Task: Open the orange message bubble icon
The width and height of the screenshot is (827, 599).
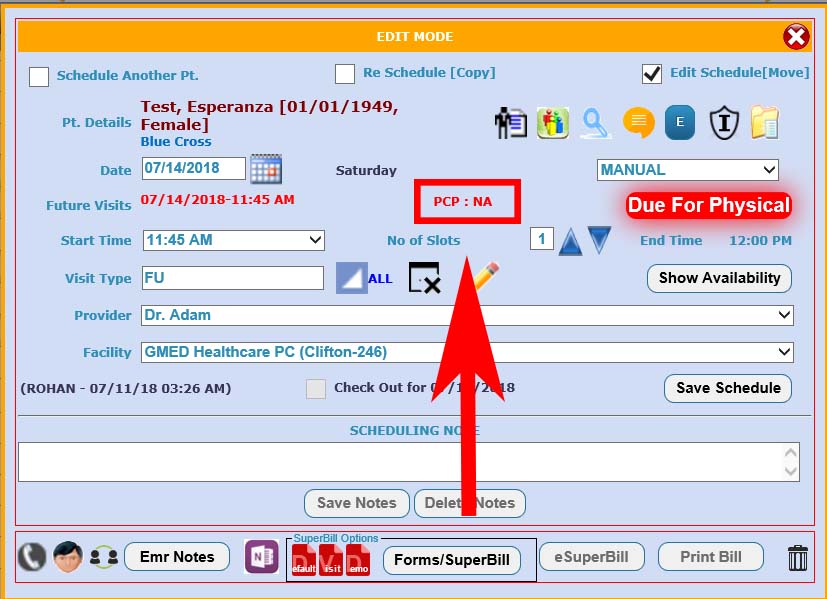Action: (x=638, y=123)
